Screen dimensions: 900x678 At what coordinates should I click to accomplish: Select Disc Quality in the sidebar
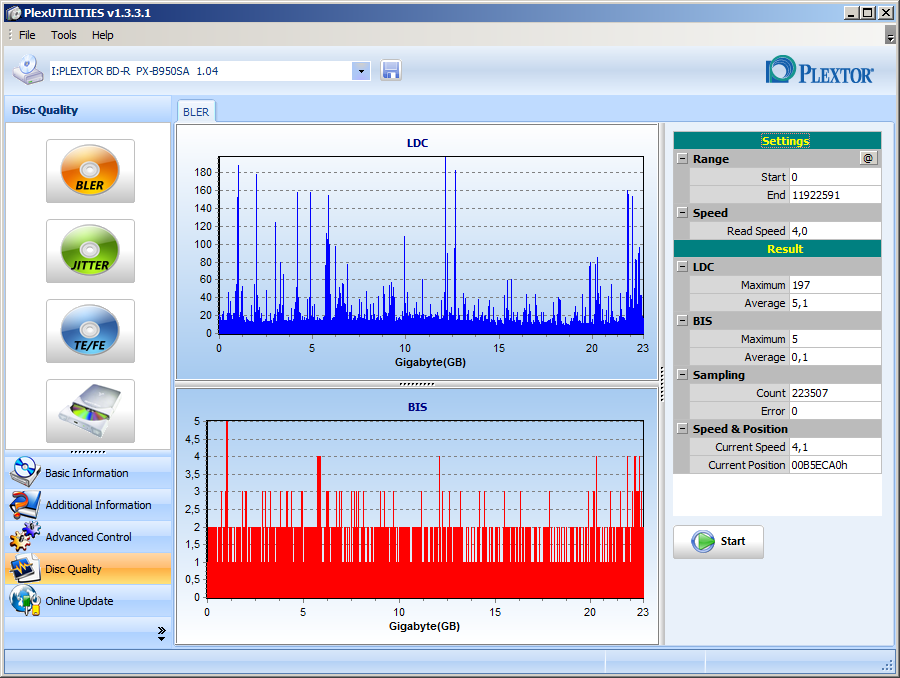[88, 568]
